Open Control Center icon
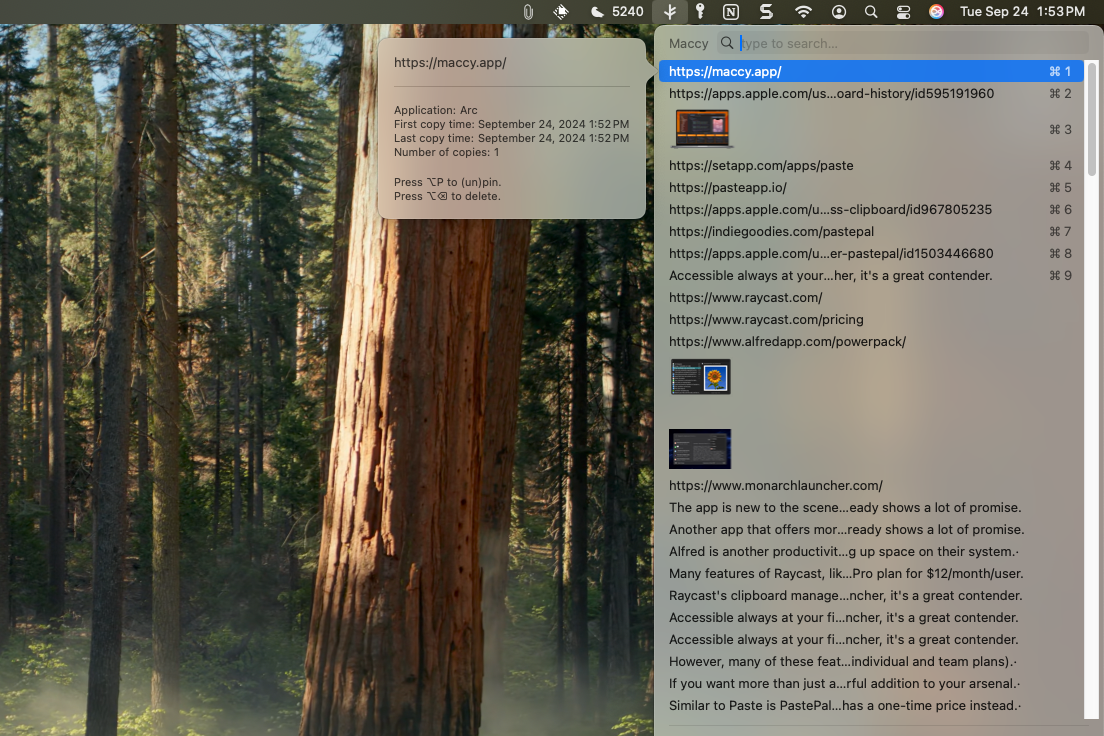This screenshot has width=1104, height=736. [x=903, y=11]
